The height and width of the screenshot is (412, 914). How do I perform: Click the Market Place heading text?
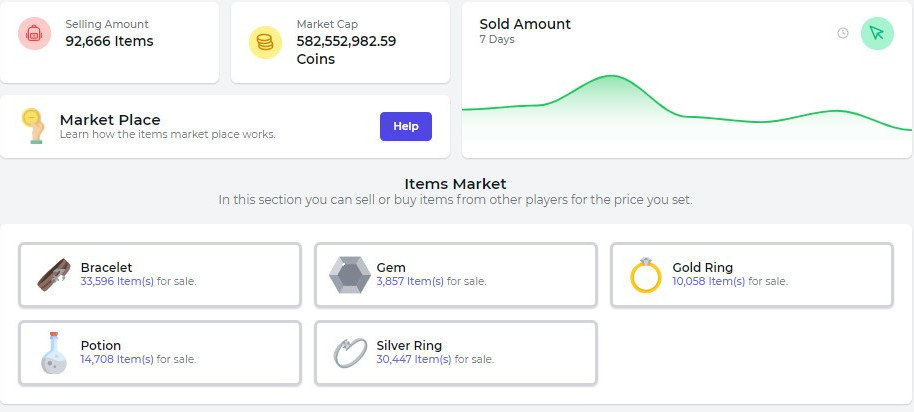tap(110, 120)
